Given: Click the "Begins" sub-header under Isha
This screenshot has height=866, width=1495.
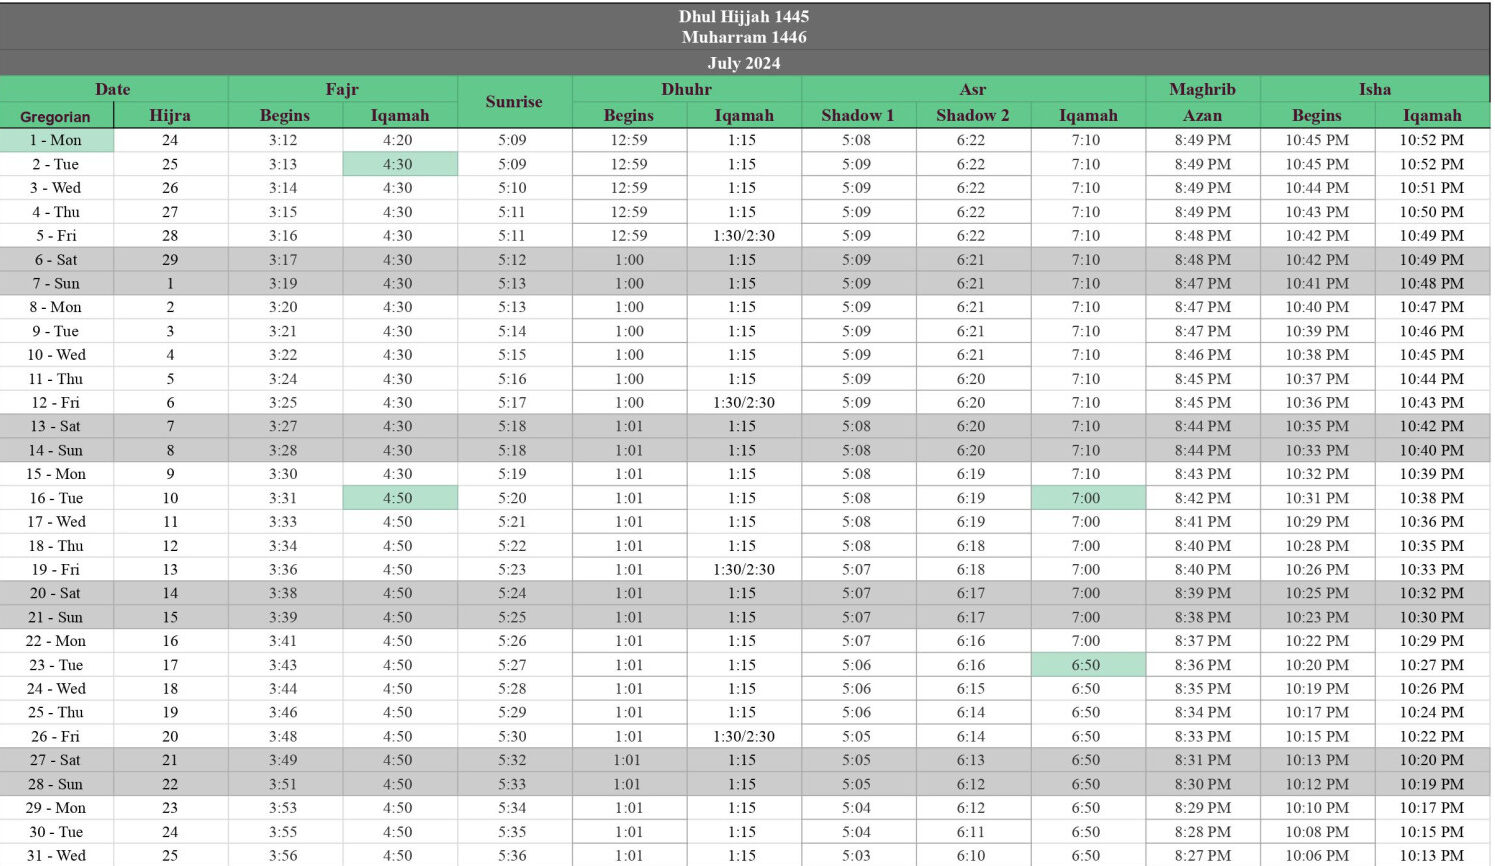Looking at the screenshot, I should [1317, 115].
